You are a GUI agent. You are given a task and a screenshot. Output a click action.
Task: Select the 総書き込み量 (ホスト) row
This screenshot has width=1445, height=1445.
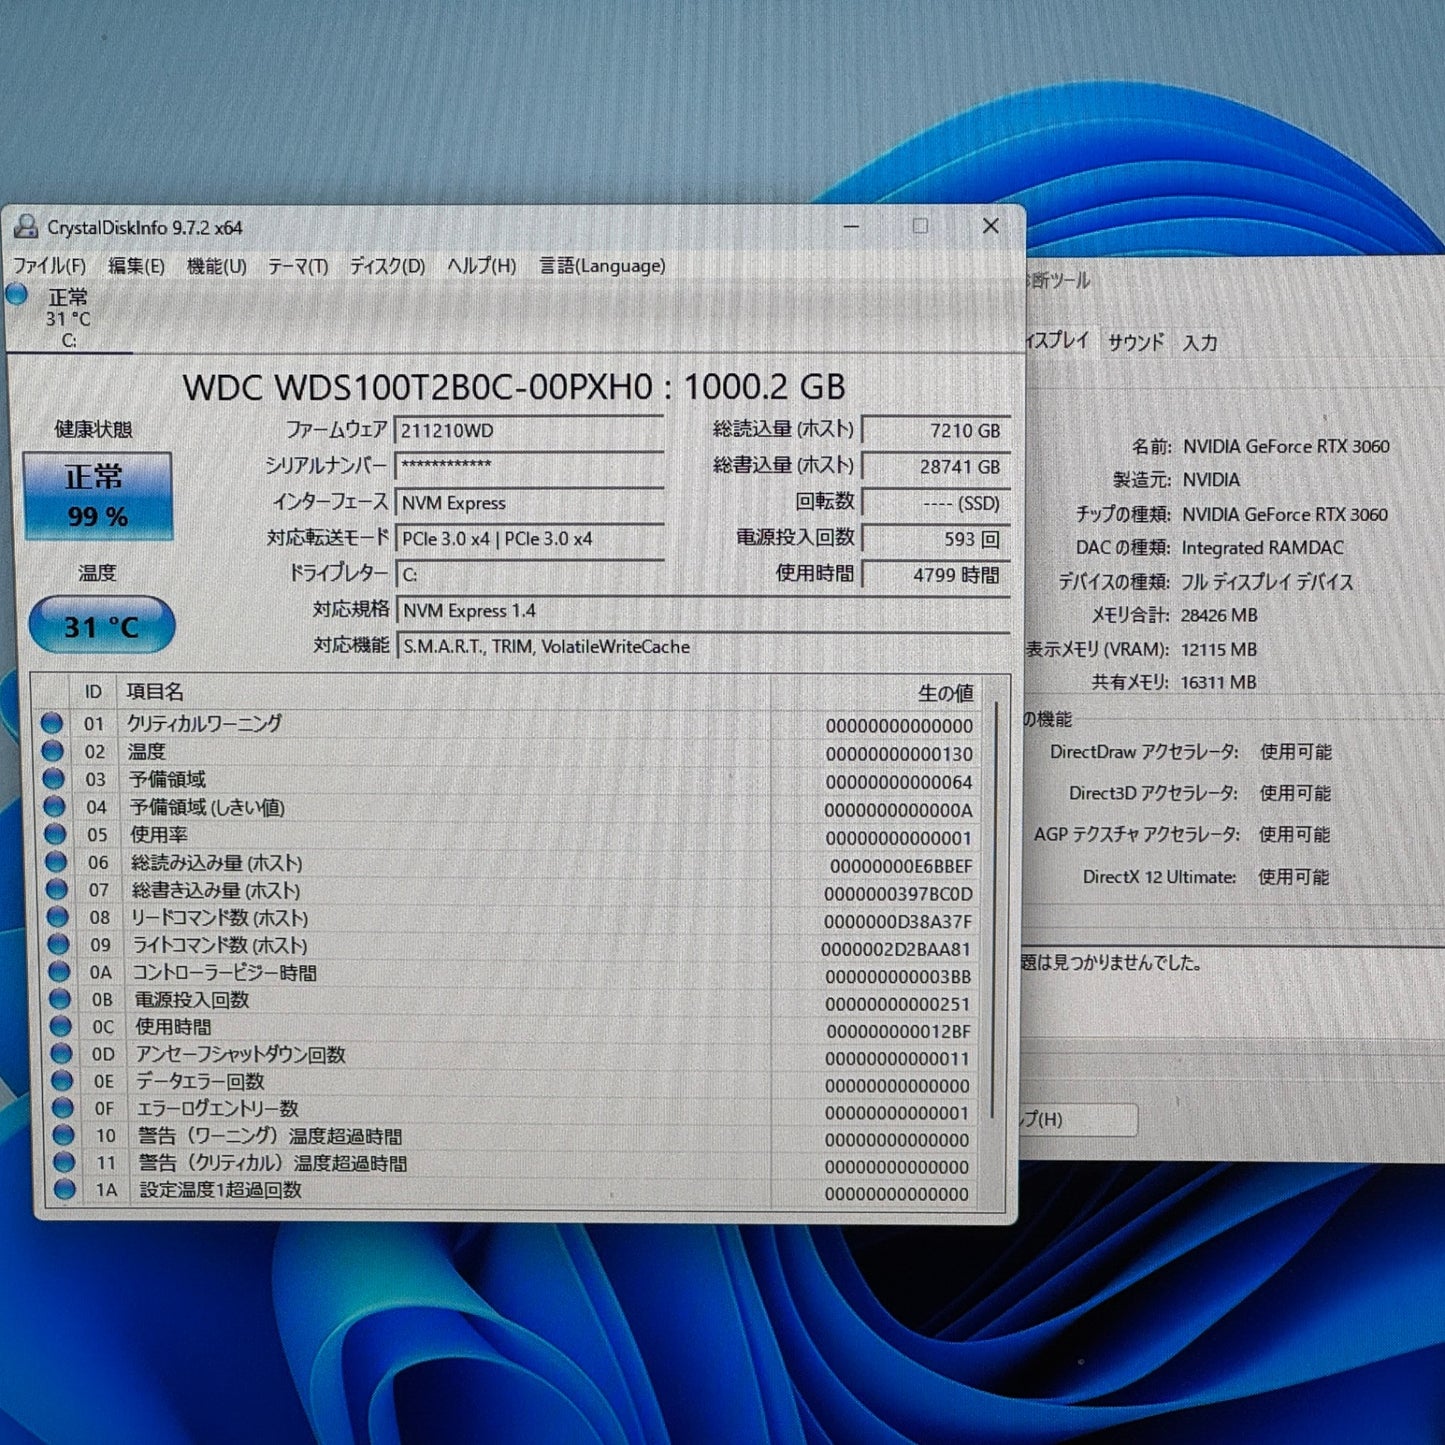(512, 891)
